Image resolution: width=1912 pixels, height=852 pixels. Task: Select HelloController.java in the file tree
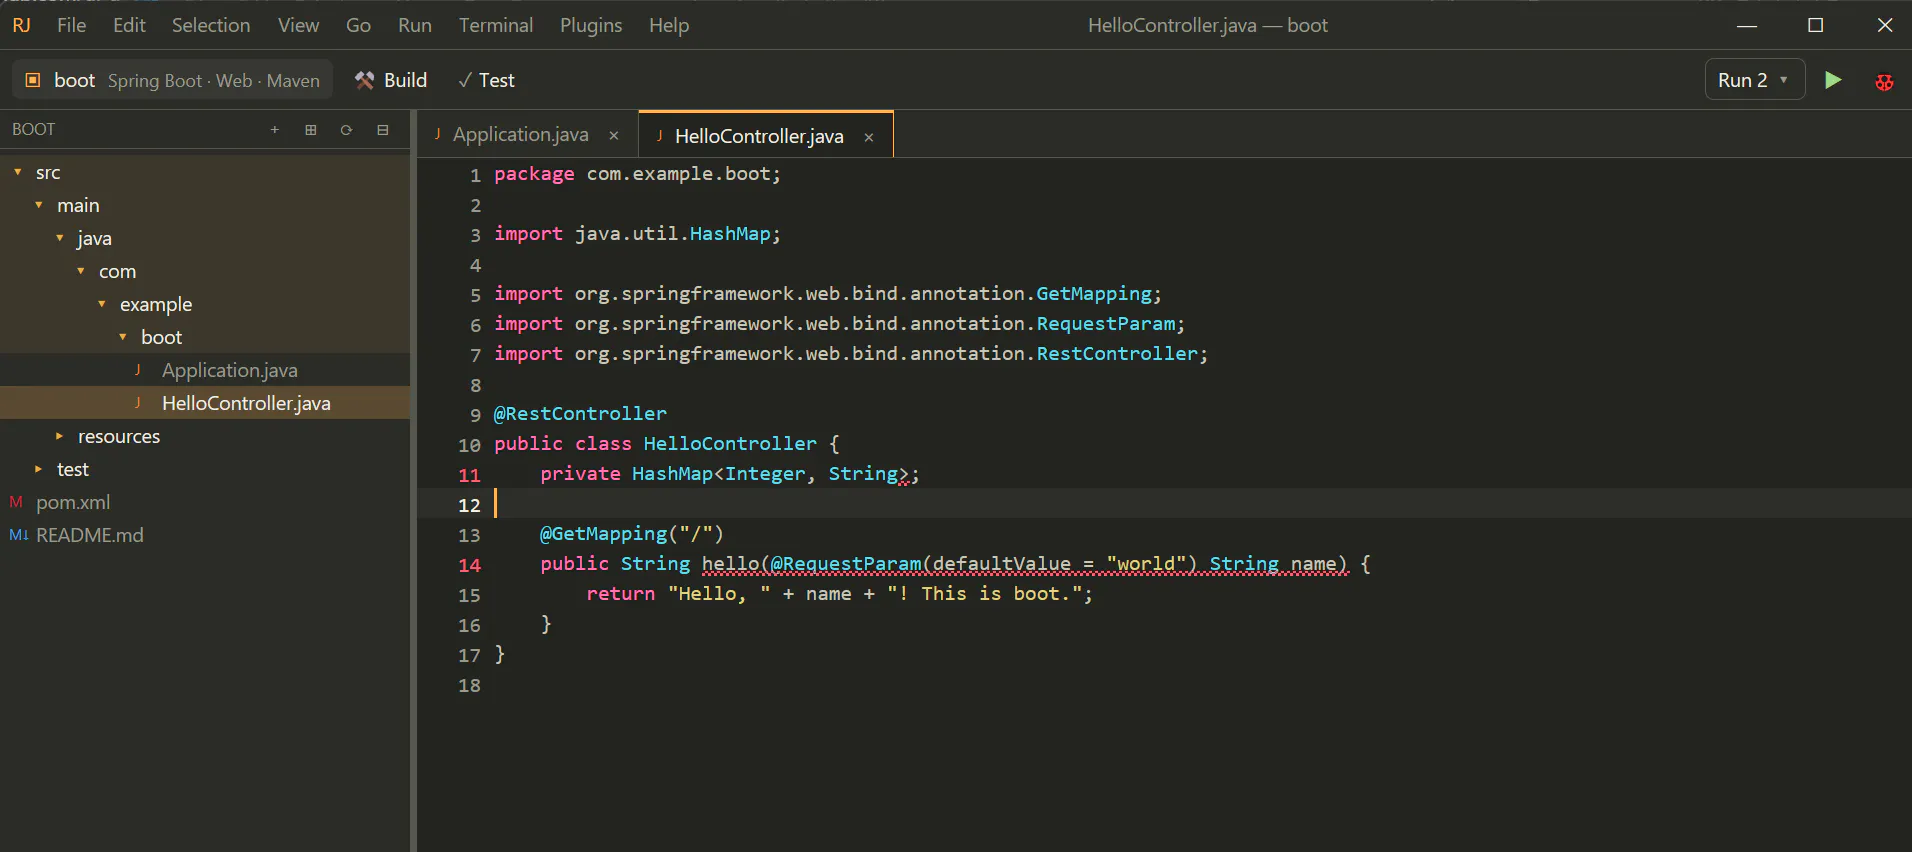click(x=205, y=403)
